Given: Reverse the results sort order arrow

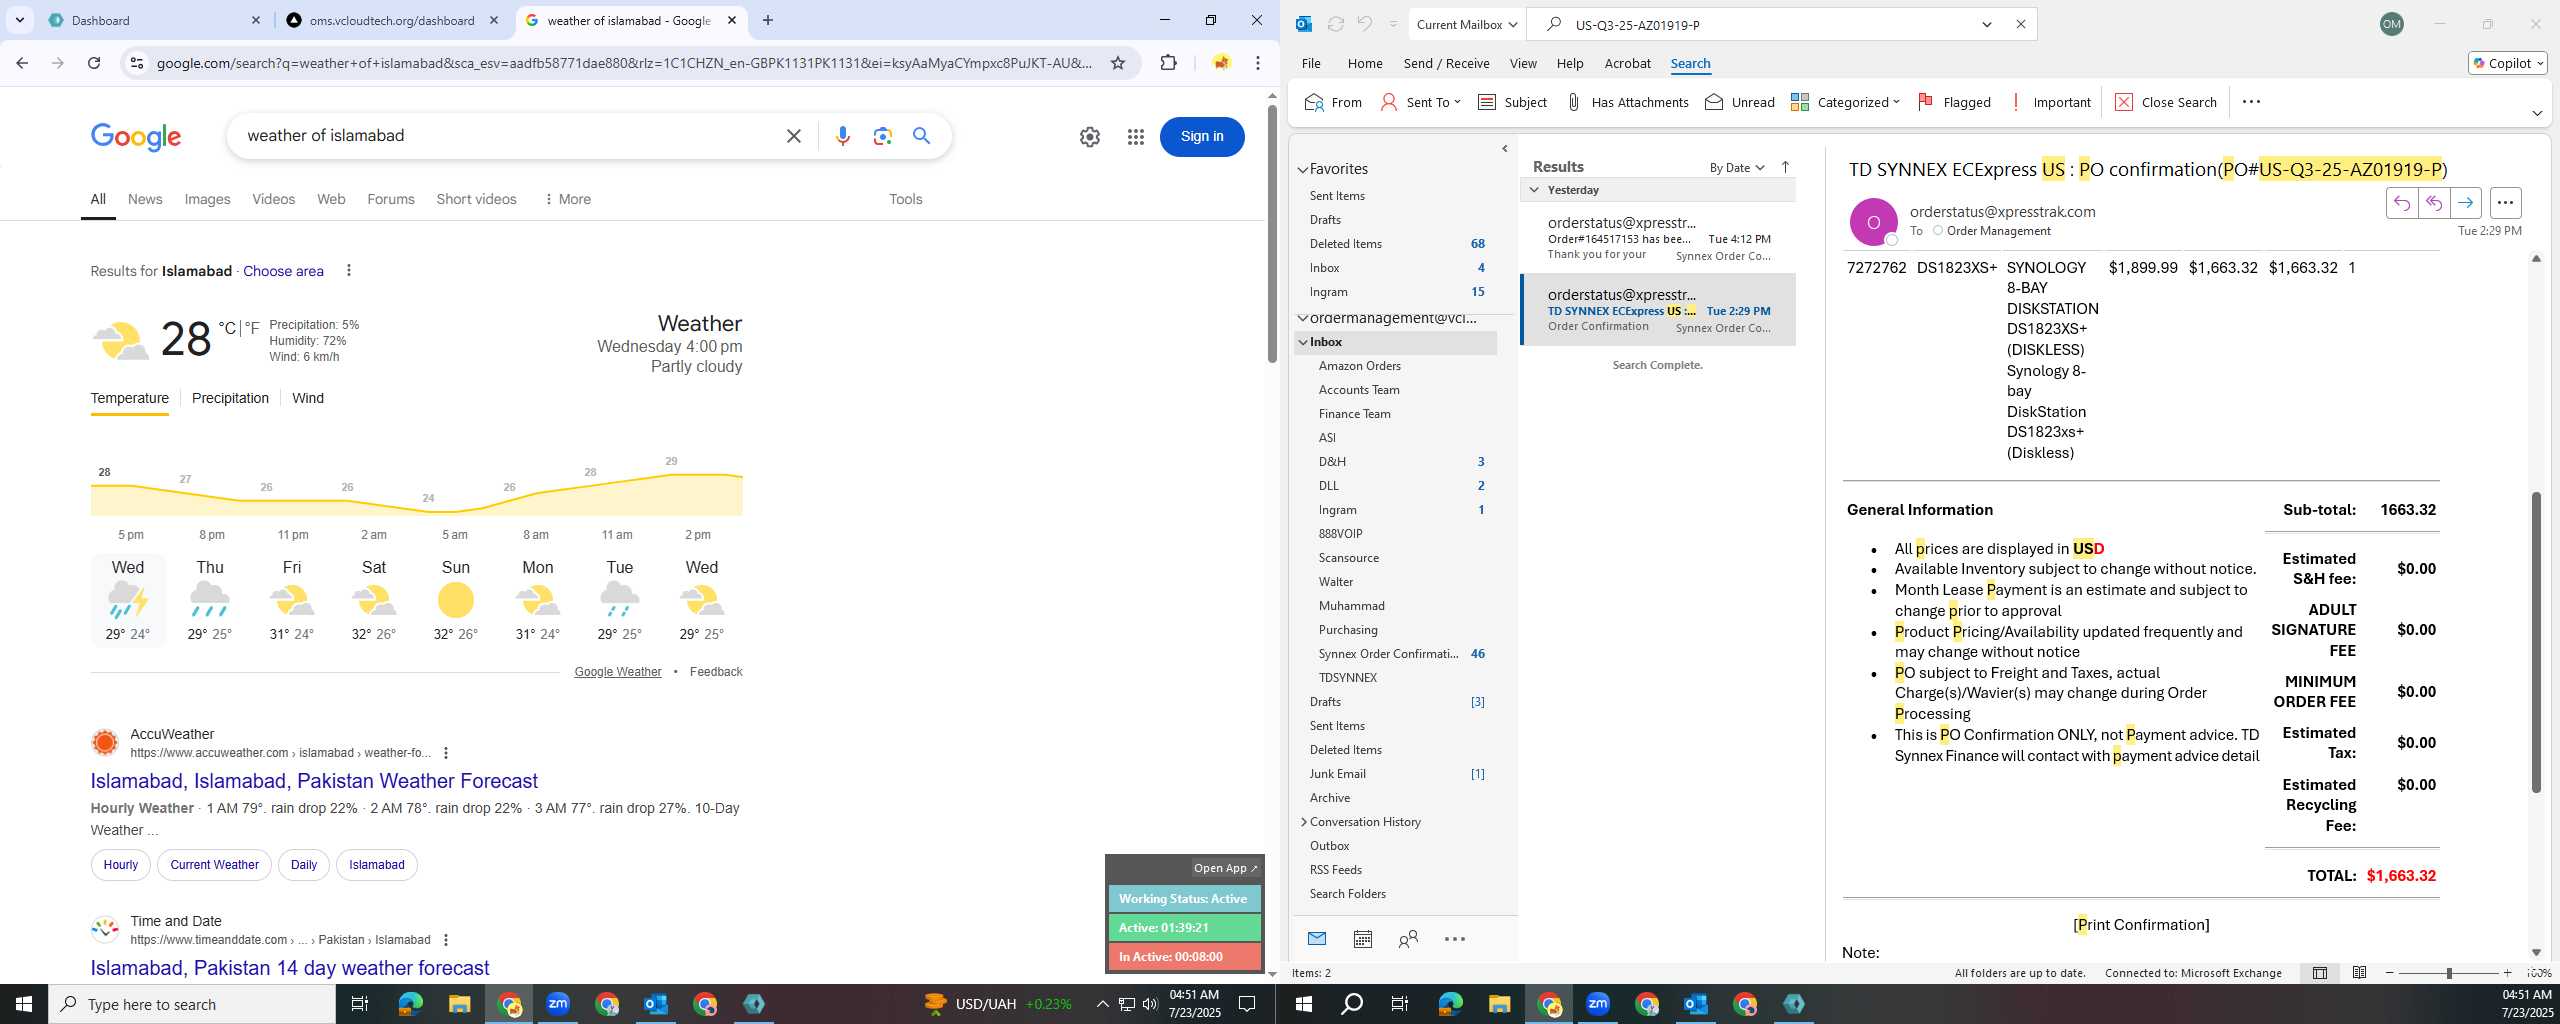Looking at the screenshot, I should 1785,167.
